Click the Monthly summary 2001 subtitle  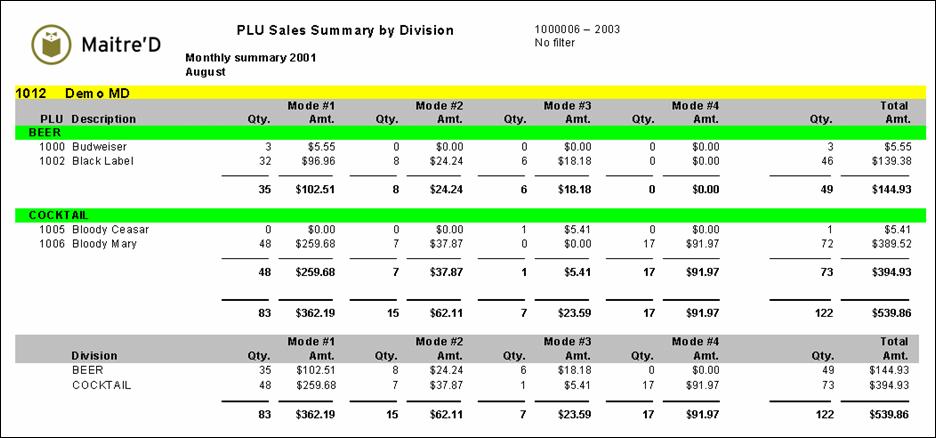pos(251,57)
